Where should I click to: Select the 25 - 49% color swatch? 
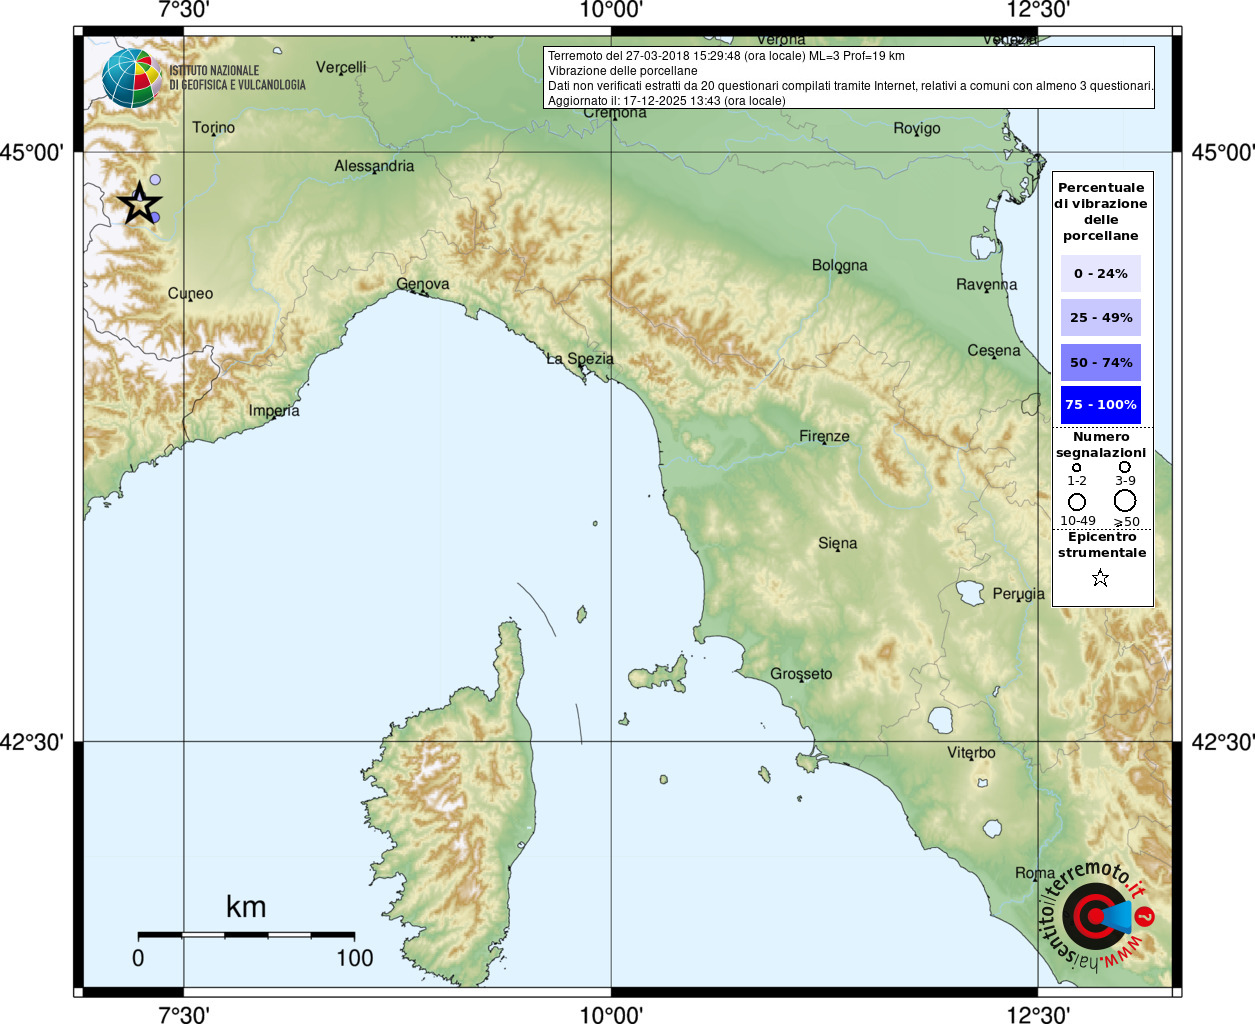point(1100,318)
